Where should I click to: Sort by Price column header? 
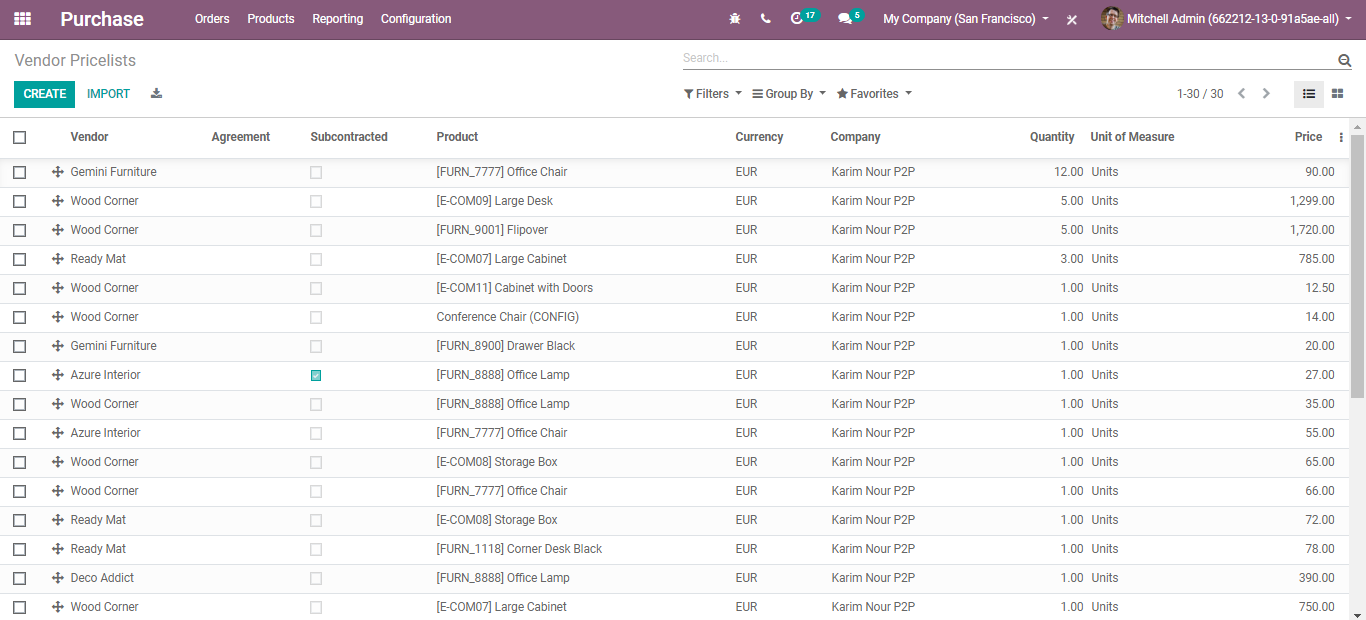point(1308,137)
